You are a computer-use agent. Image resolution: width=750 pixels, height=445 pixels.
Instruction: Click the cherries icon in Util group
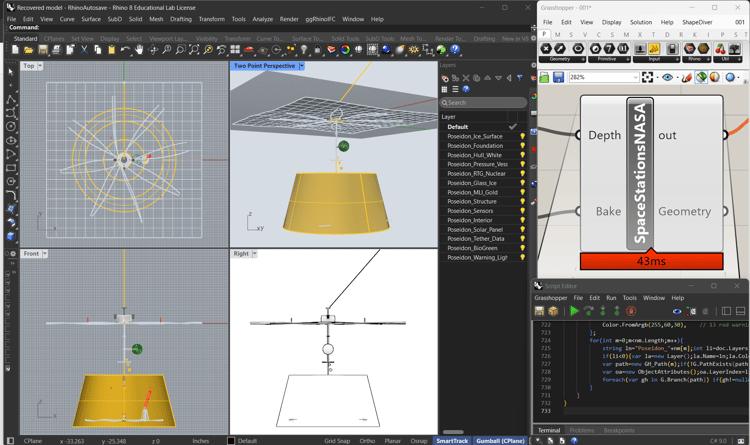point(720,48)
